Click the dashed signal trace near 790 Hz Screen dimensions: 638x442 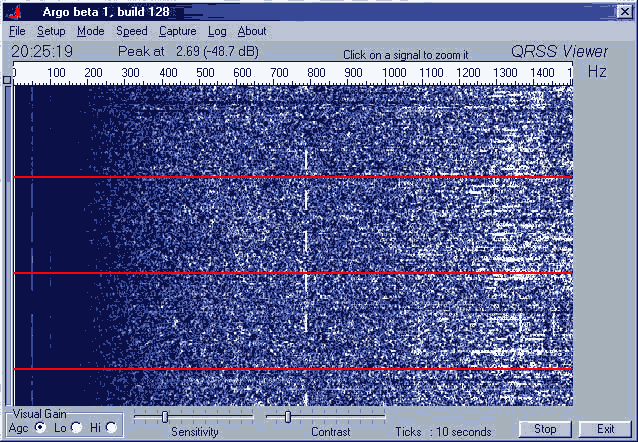(306, 240)
